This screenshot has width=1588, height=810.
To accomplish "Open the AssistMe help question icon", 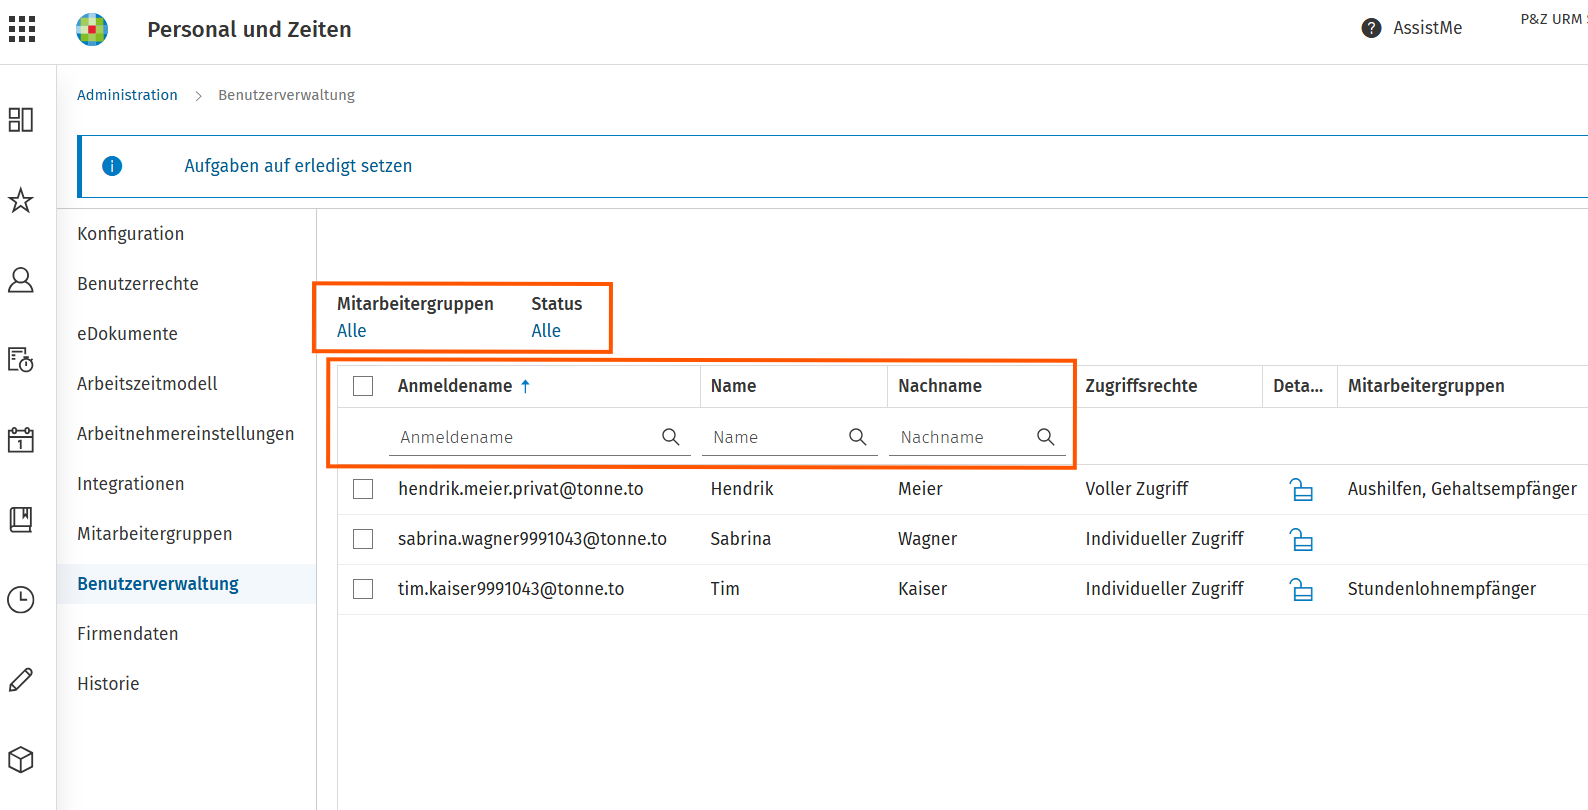I will (1371, 28).
